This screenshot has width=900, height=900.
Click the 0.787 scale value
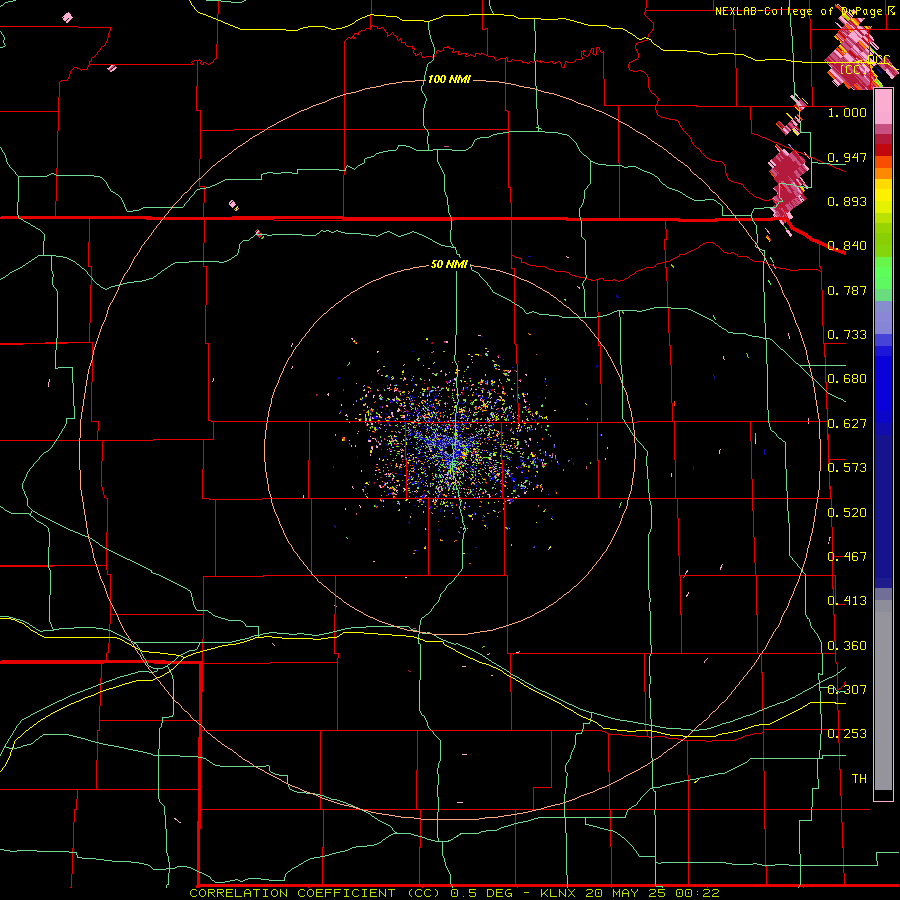coord(847,290)
